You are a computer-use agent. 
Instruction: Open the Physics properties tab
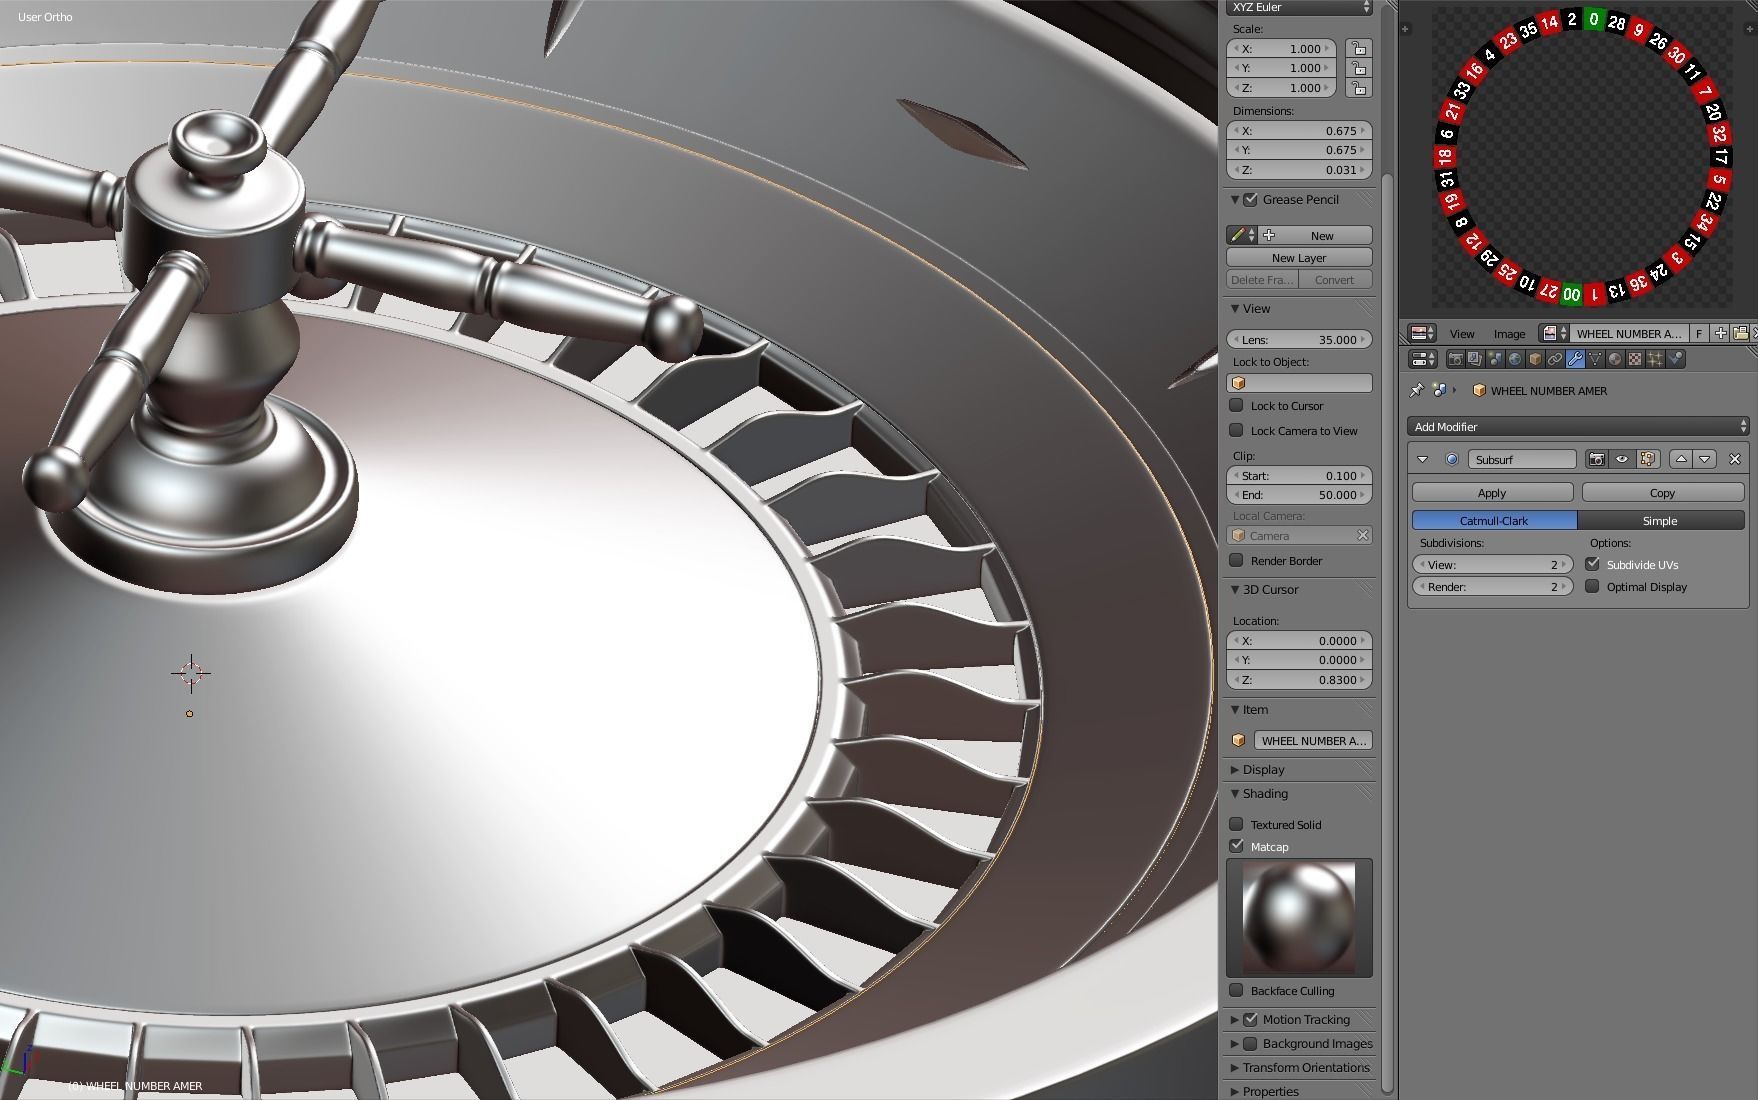coord(1675,359)
